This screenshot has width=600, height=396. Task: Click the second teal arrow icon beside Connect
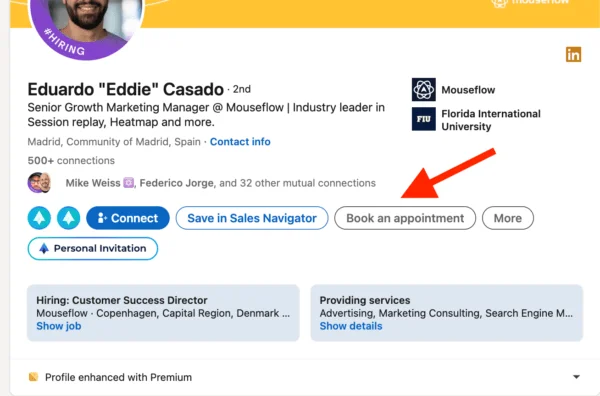pyautogui.click(x=68, y=218)
